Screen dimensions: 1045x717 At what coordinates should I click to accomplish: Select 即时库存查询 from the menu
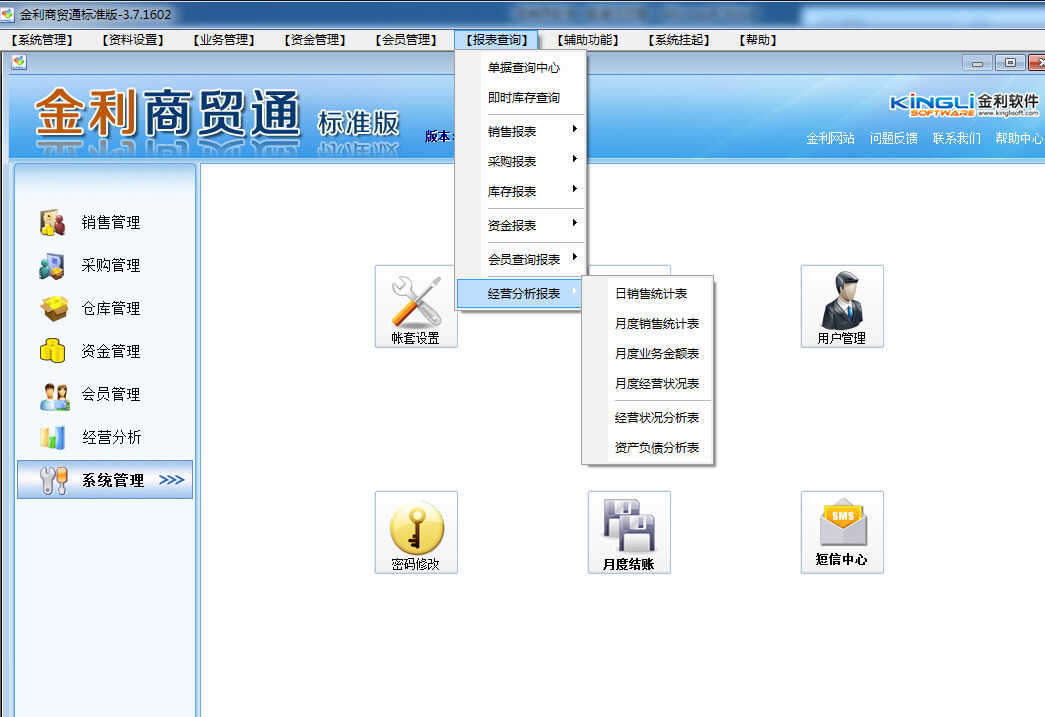(523, 98)
